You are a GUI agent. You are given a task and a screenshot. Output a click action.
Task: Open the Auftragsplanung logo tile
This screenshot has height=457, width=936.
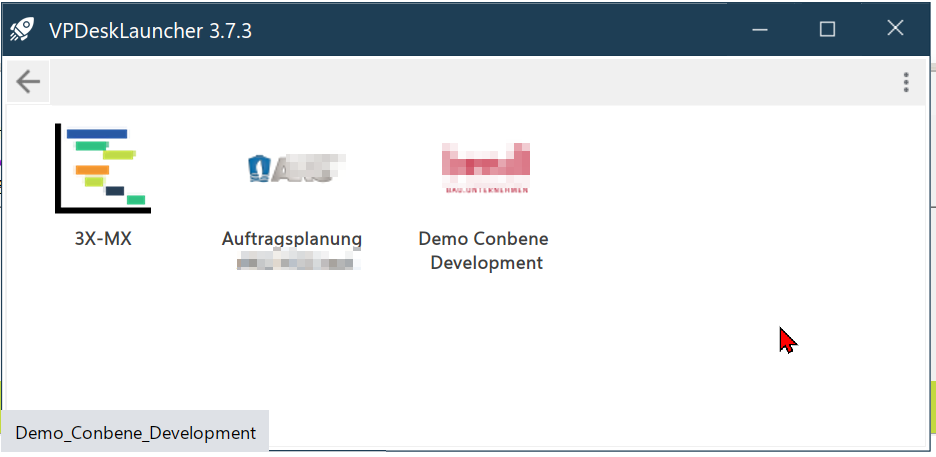297,168
